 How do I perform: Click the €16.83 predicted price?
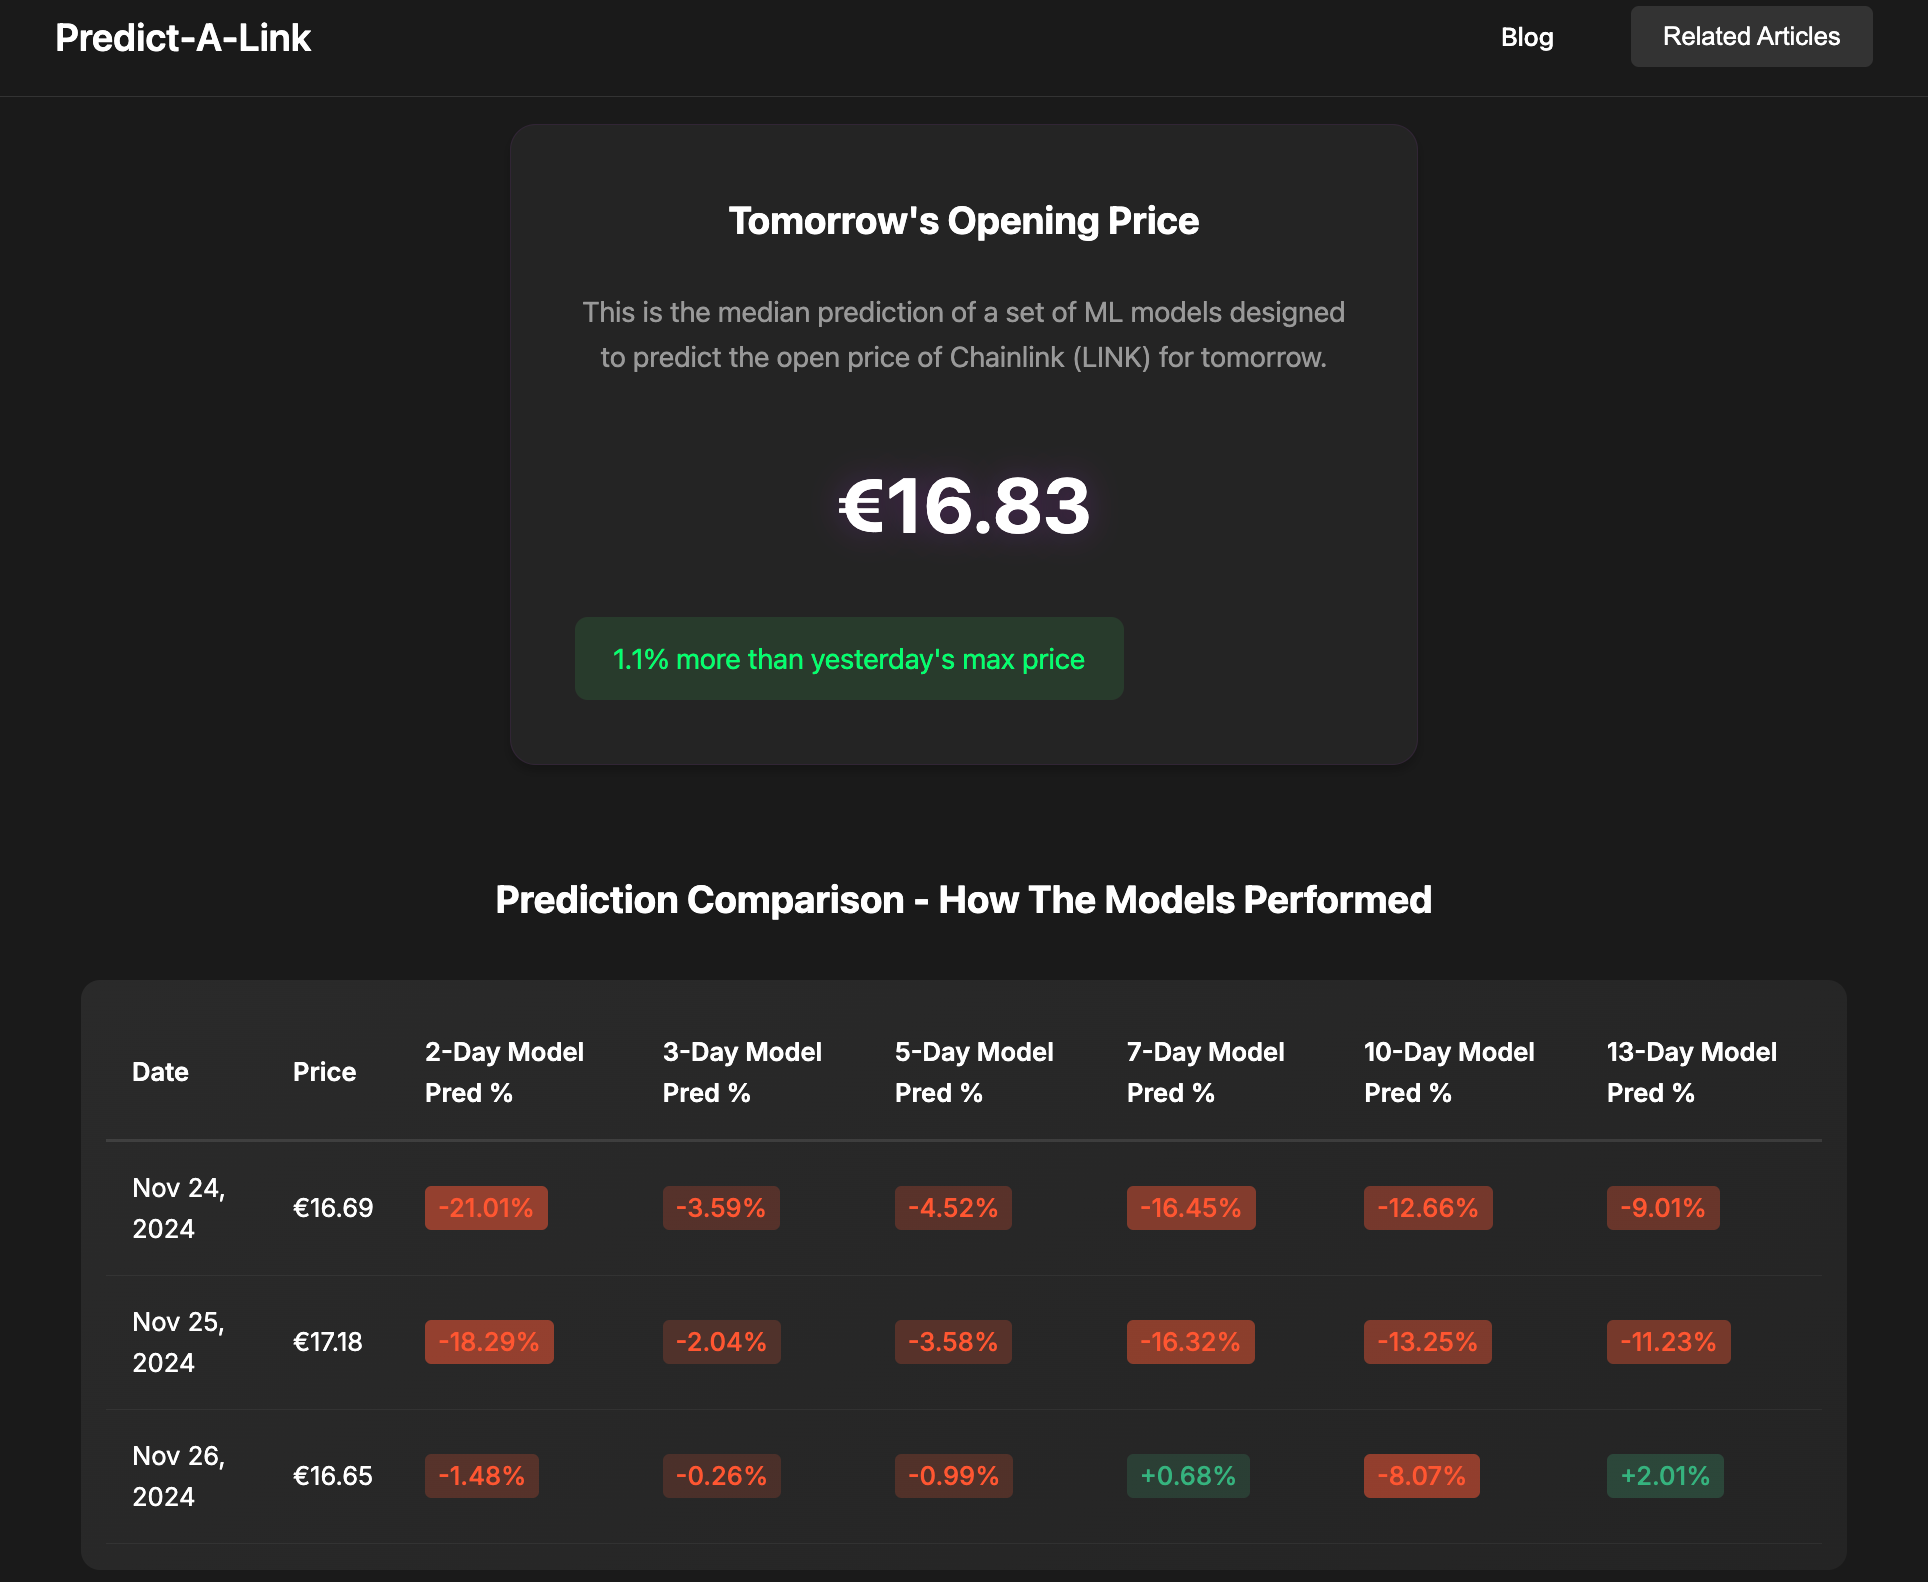pyautogui.click(x=963, y=506)
